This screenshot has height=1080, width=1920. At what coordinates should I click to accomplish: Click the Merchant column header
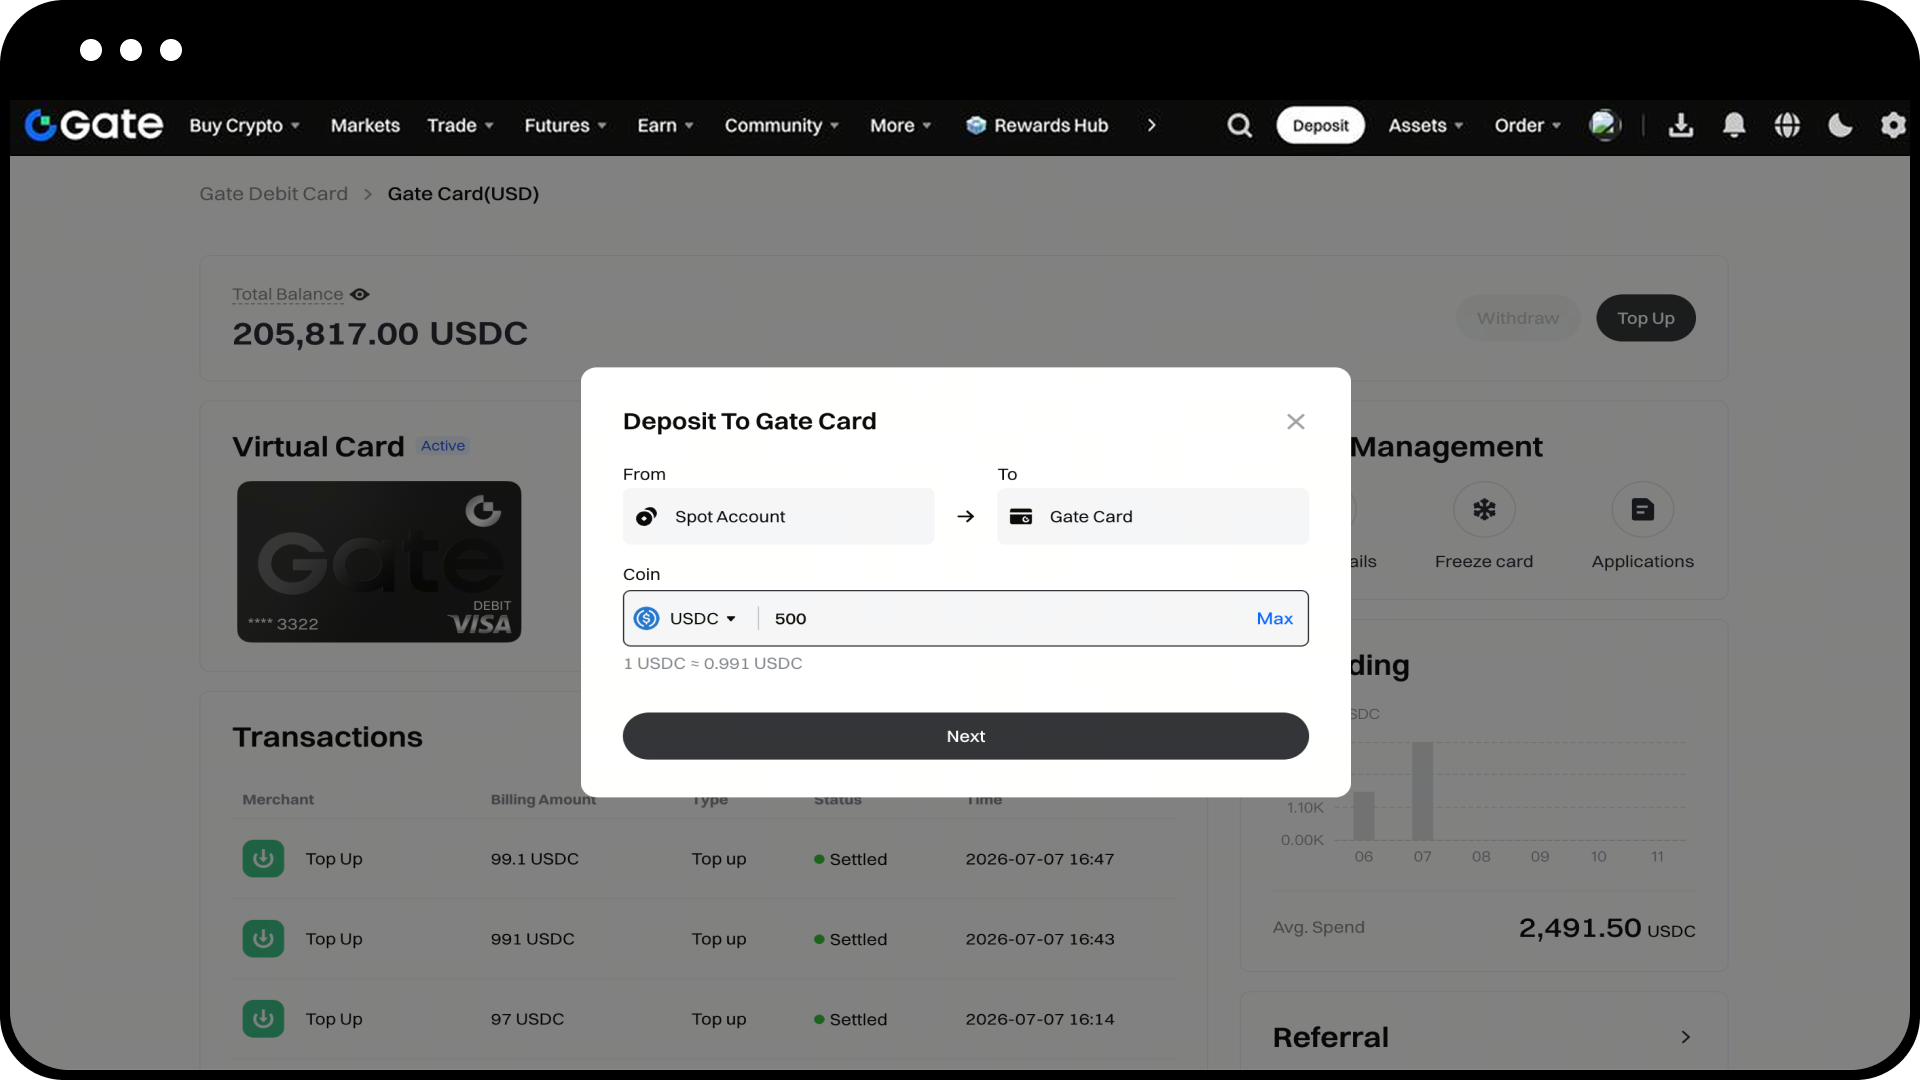click(x=278, y=799)
